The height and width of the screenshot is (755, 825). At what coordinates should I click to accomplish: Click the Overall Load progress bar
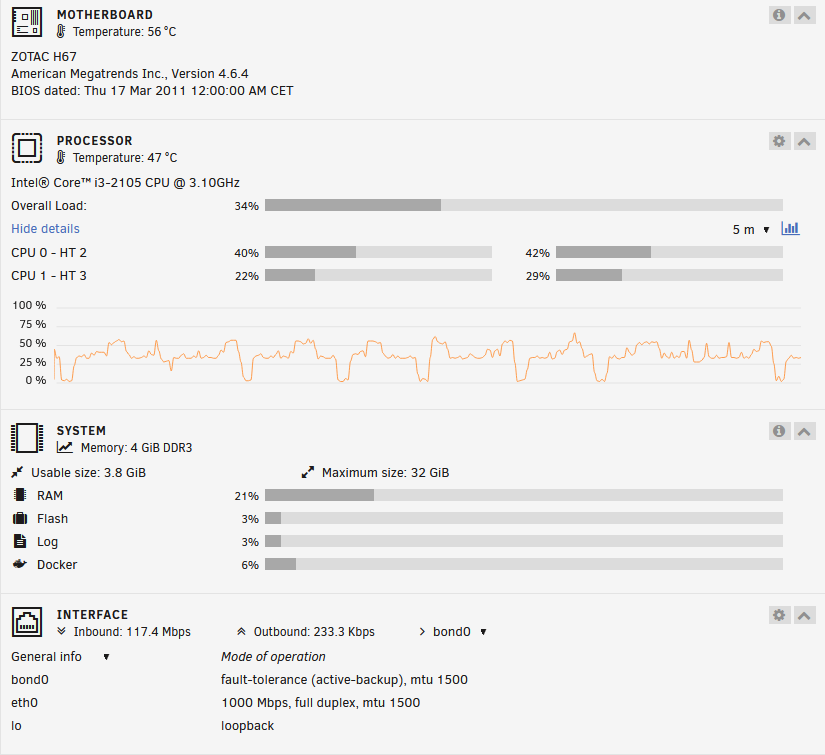coord(523,206)
